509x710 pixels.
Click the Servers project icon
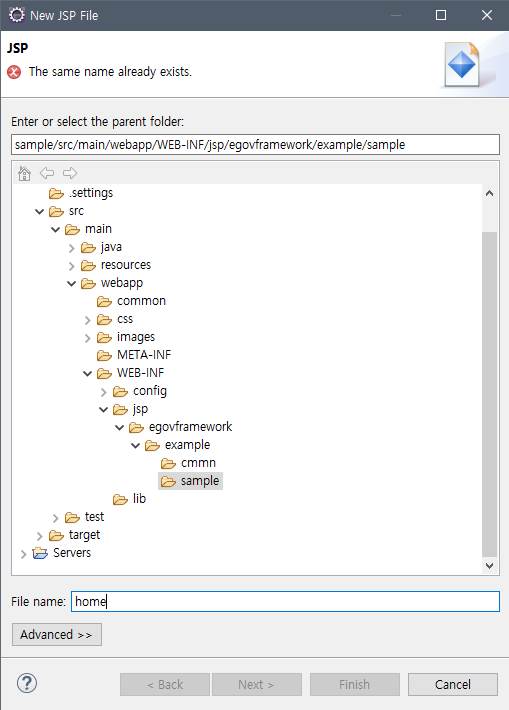click(x=40, y=553)
